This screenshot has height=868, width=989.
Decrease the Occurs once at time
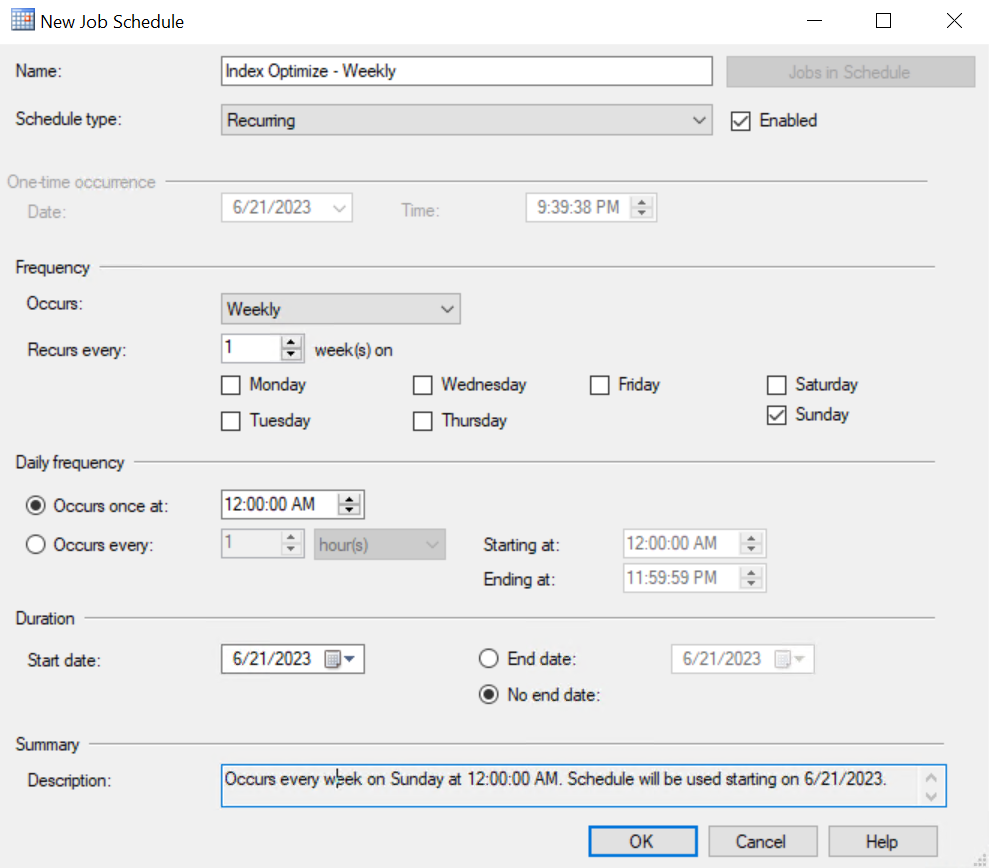(349, 510)
